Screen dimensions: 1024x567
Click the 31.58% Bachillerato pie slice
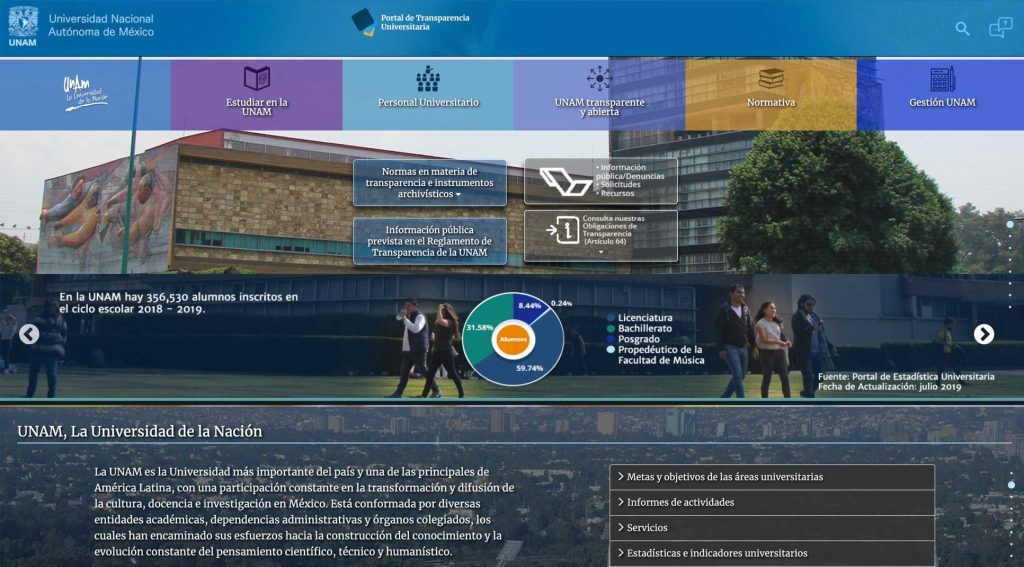click(x=481, y=330)
